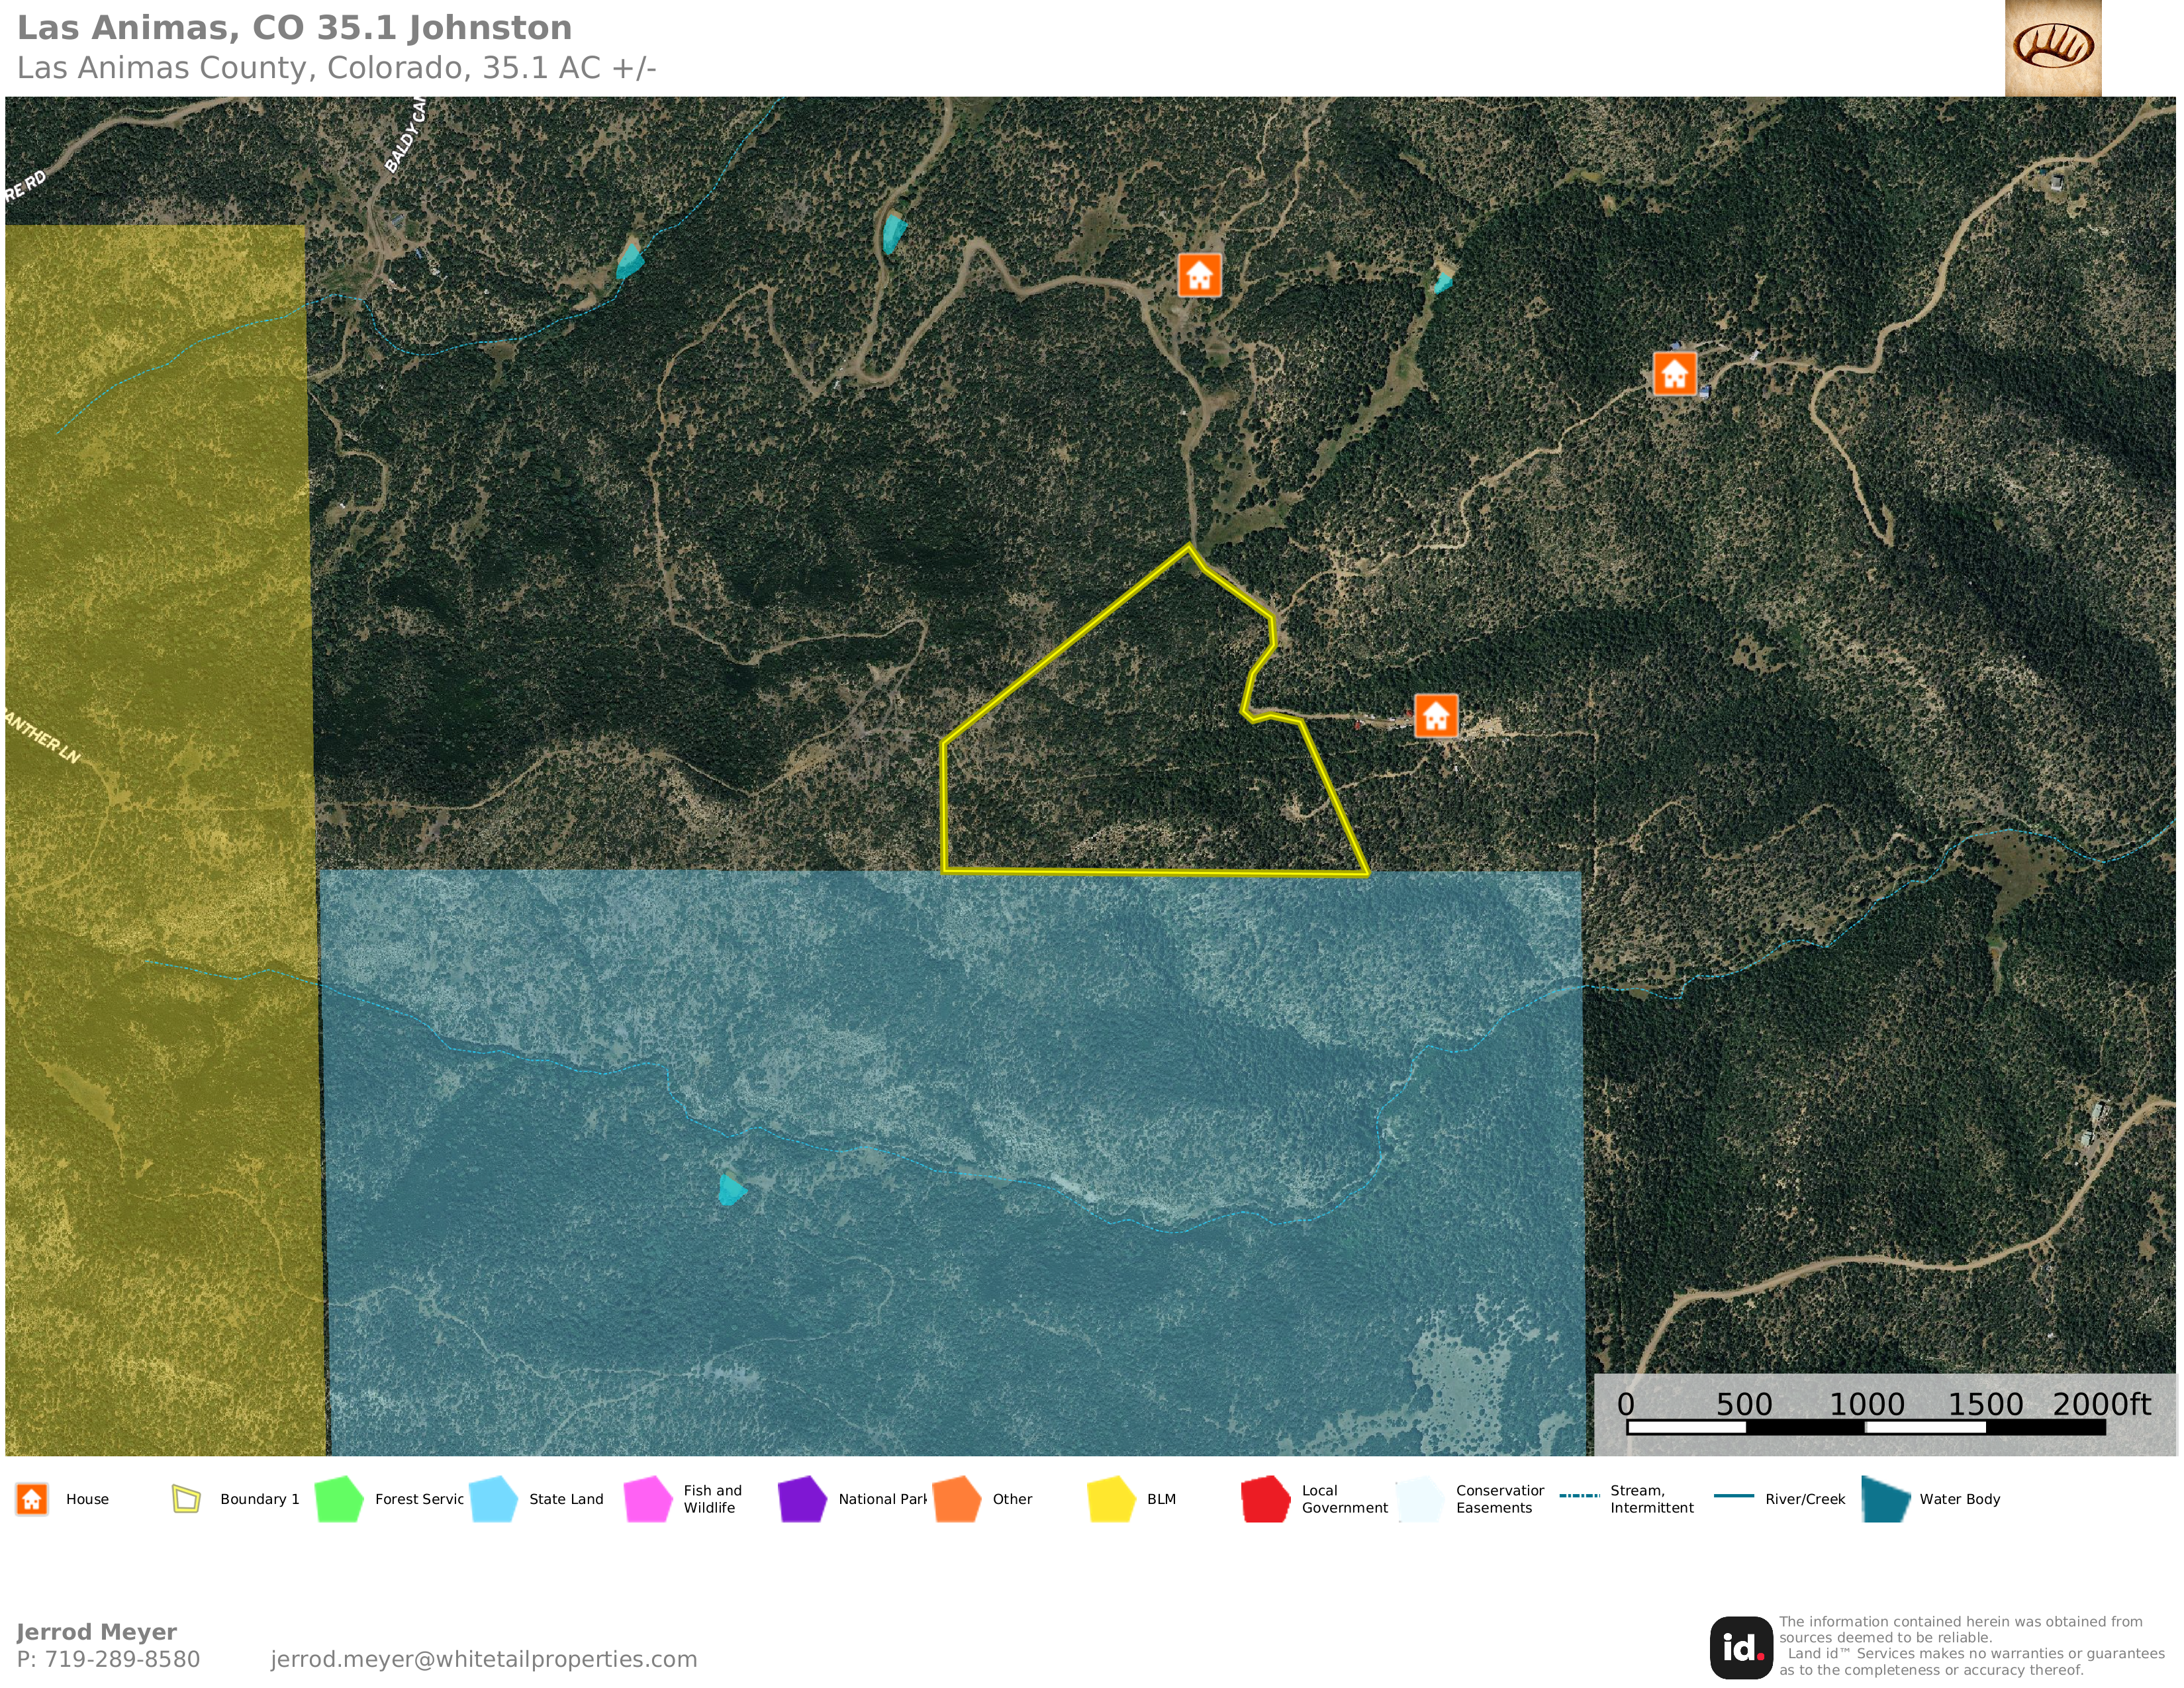
Task: Click the River/Creek legend line
Action: coord(1734,1496)
